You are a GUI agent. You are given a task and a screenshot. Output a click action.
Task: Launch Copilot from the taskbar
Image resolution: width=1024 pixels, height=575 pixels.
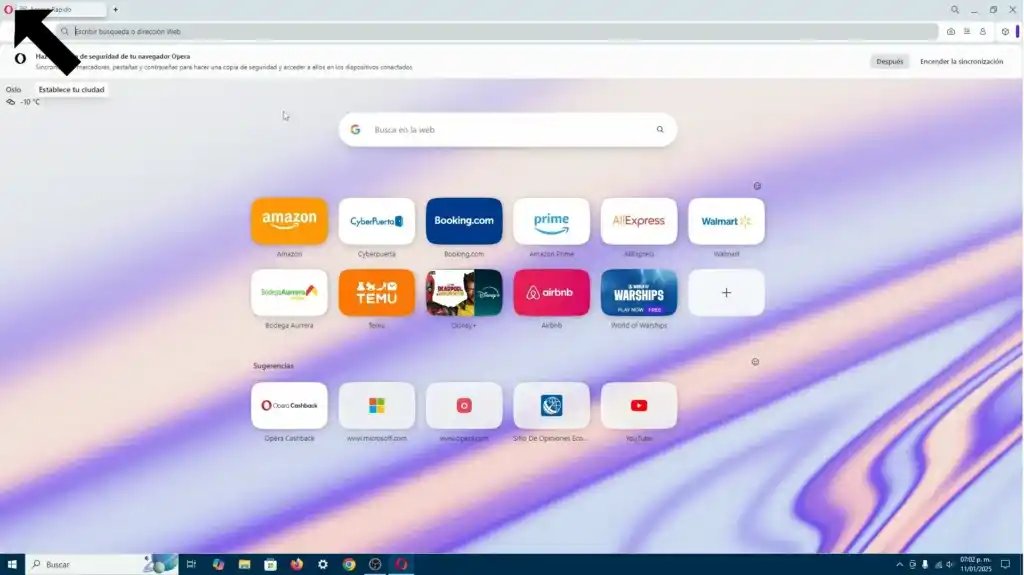pos(218,565)
